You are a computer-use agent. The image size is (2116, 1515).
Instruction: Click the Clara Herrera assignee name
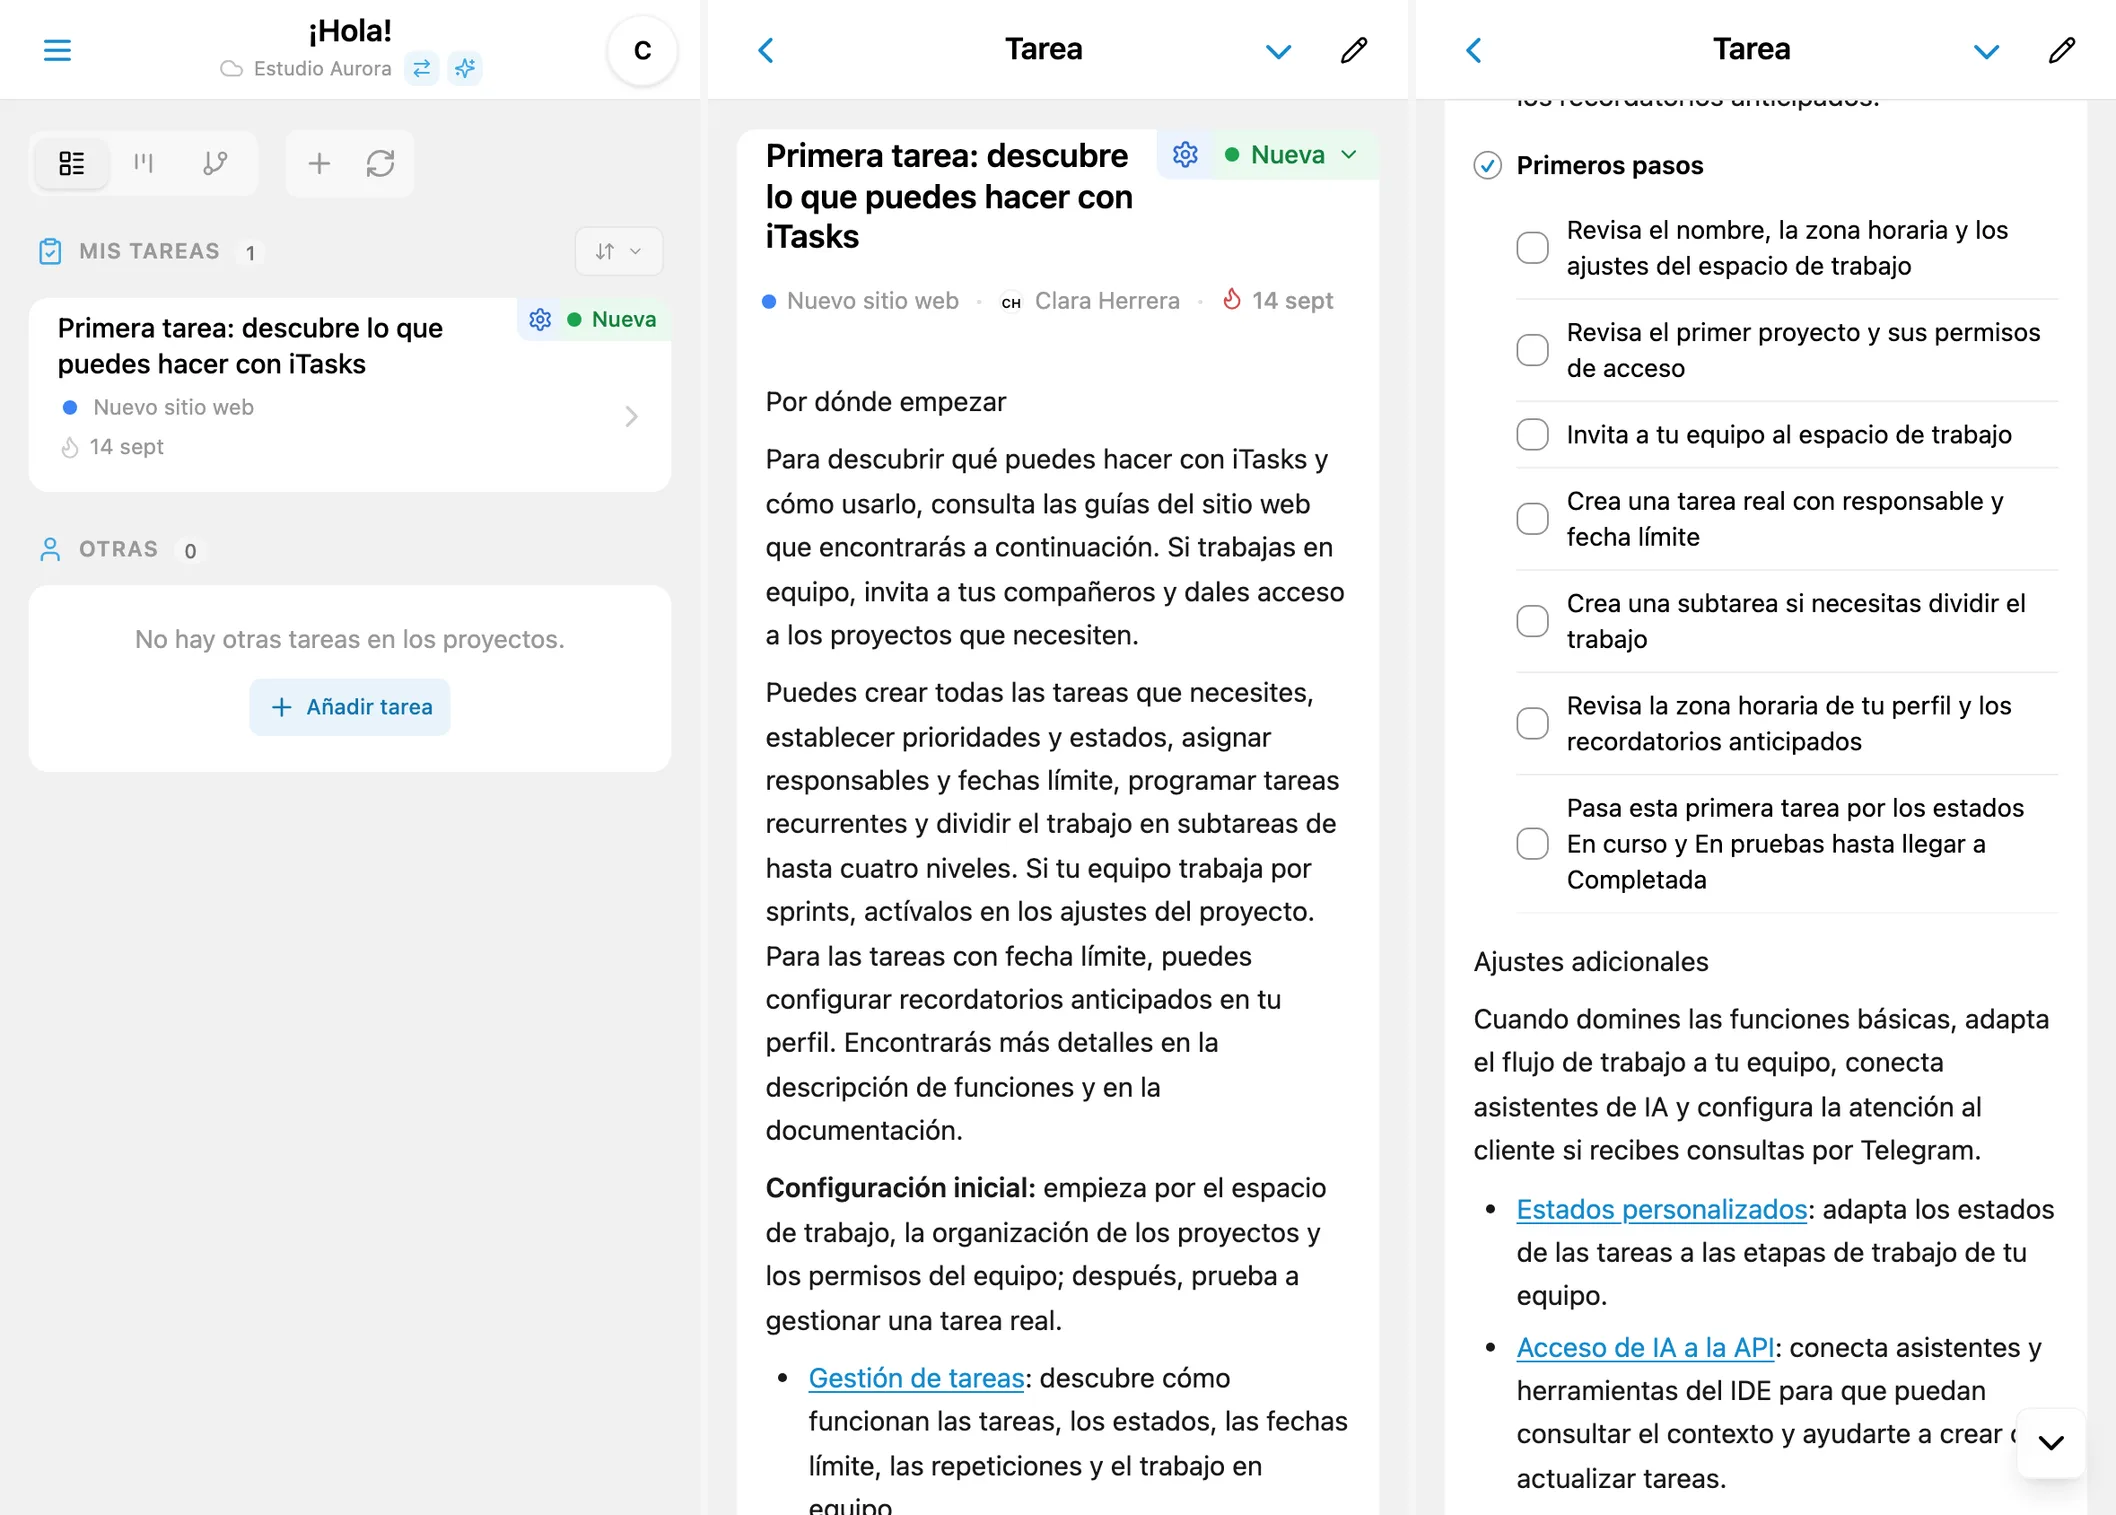[1107, 300]
